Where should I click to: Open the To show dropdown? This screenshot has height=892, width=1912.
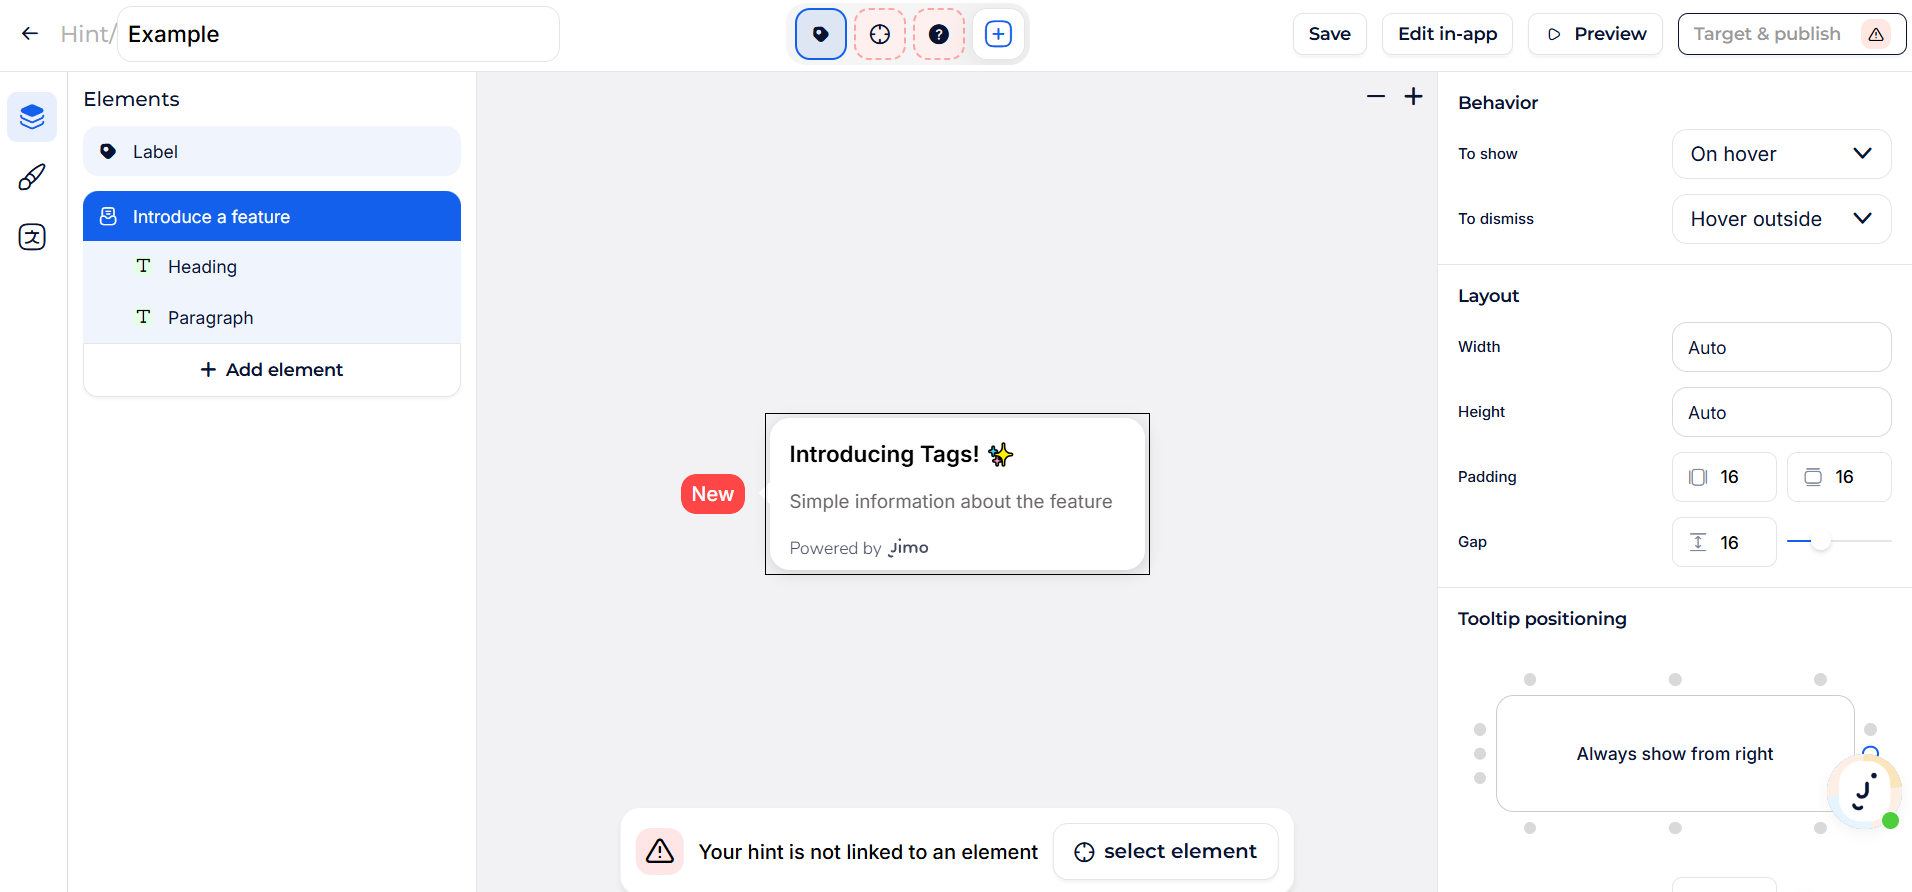point(1781,154)
